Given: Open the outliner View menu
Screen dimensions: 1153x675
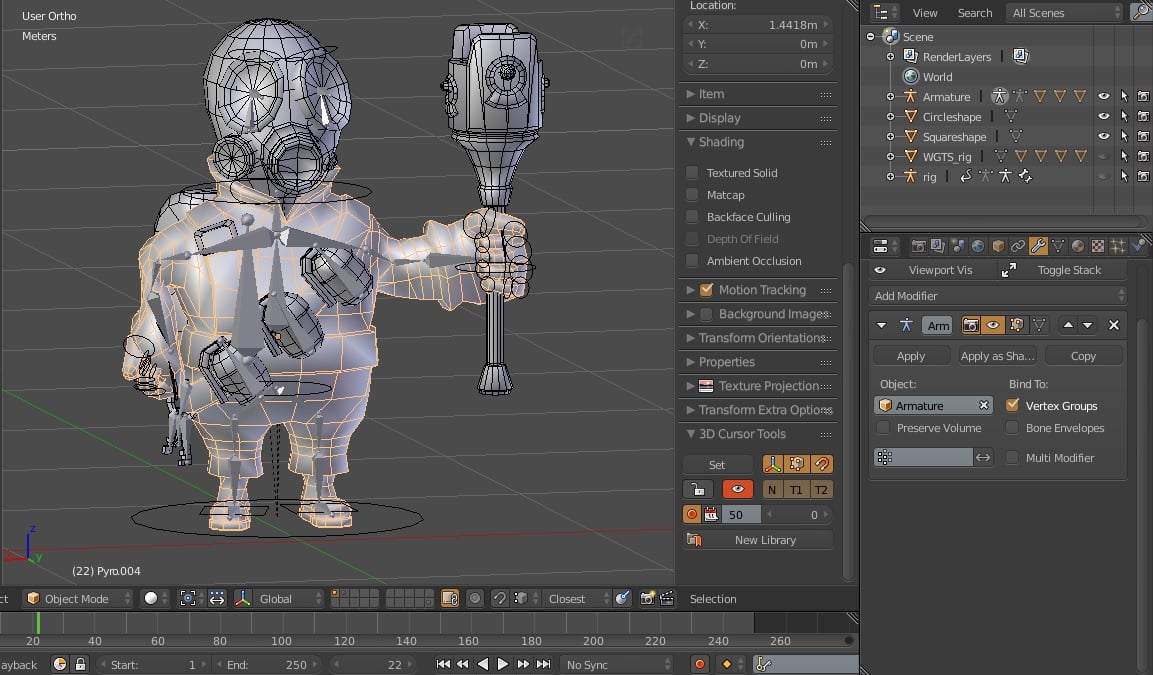Looking at the screenshot, I should click(925, 12).
